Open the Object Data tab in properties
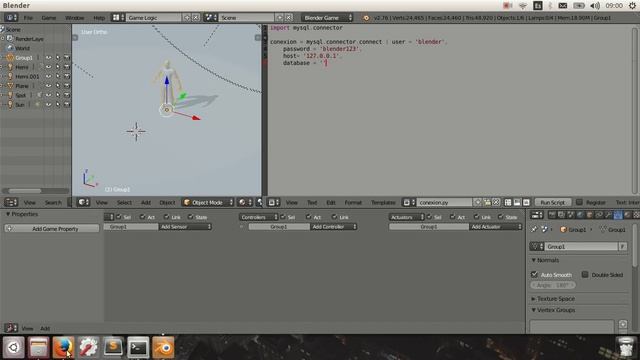 [x=618, y=215]
